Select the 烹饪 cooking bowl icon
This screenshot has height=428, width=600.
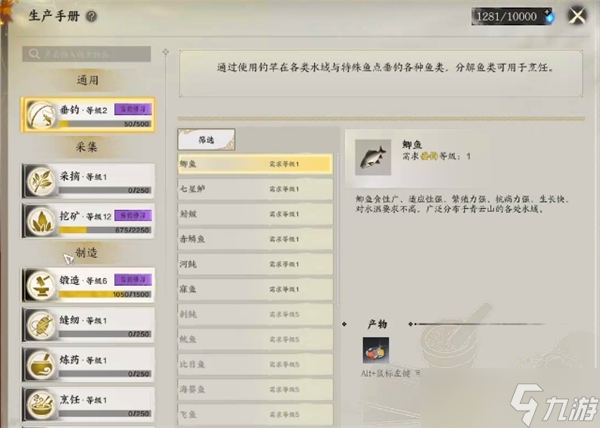[41, 405]
